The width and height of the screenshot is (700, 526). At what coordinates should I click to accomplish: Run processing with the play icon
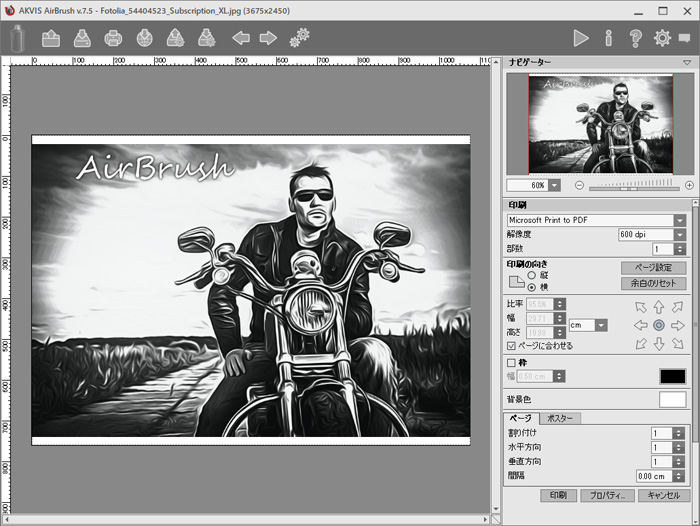click(580, 38)
